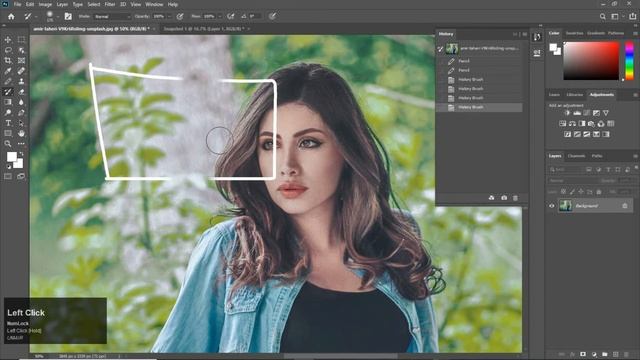This screenshot has width=640, height=360.
Task: Select the Pen tool
Action: (x=21, y=113)
